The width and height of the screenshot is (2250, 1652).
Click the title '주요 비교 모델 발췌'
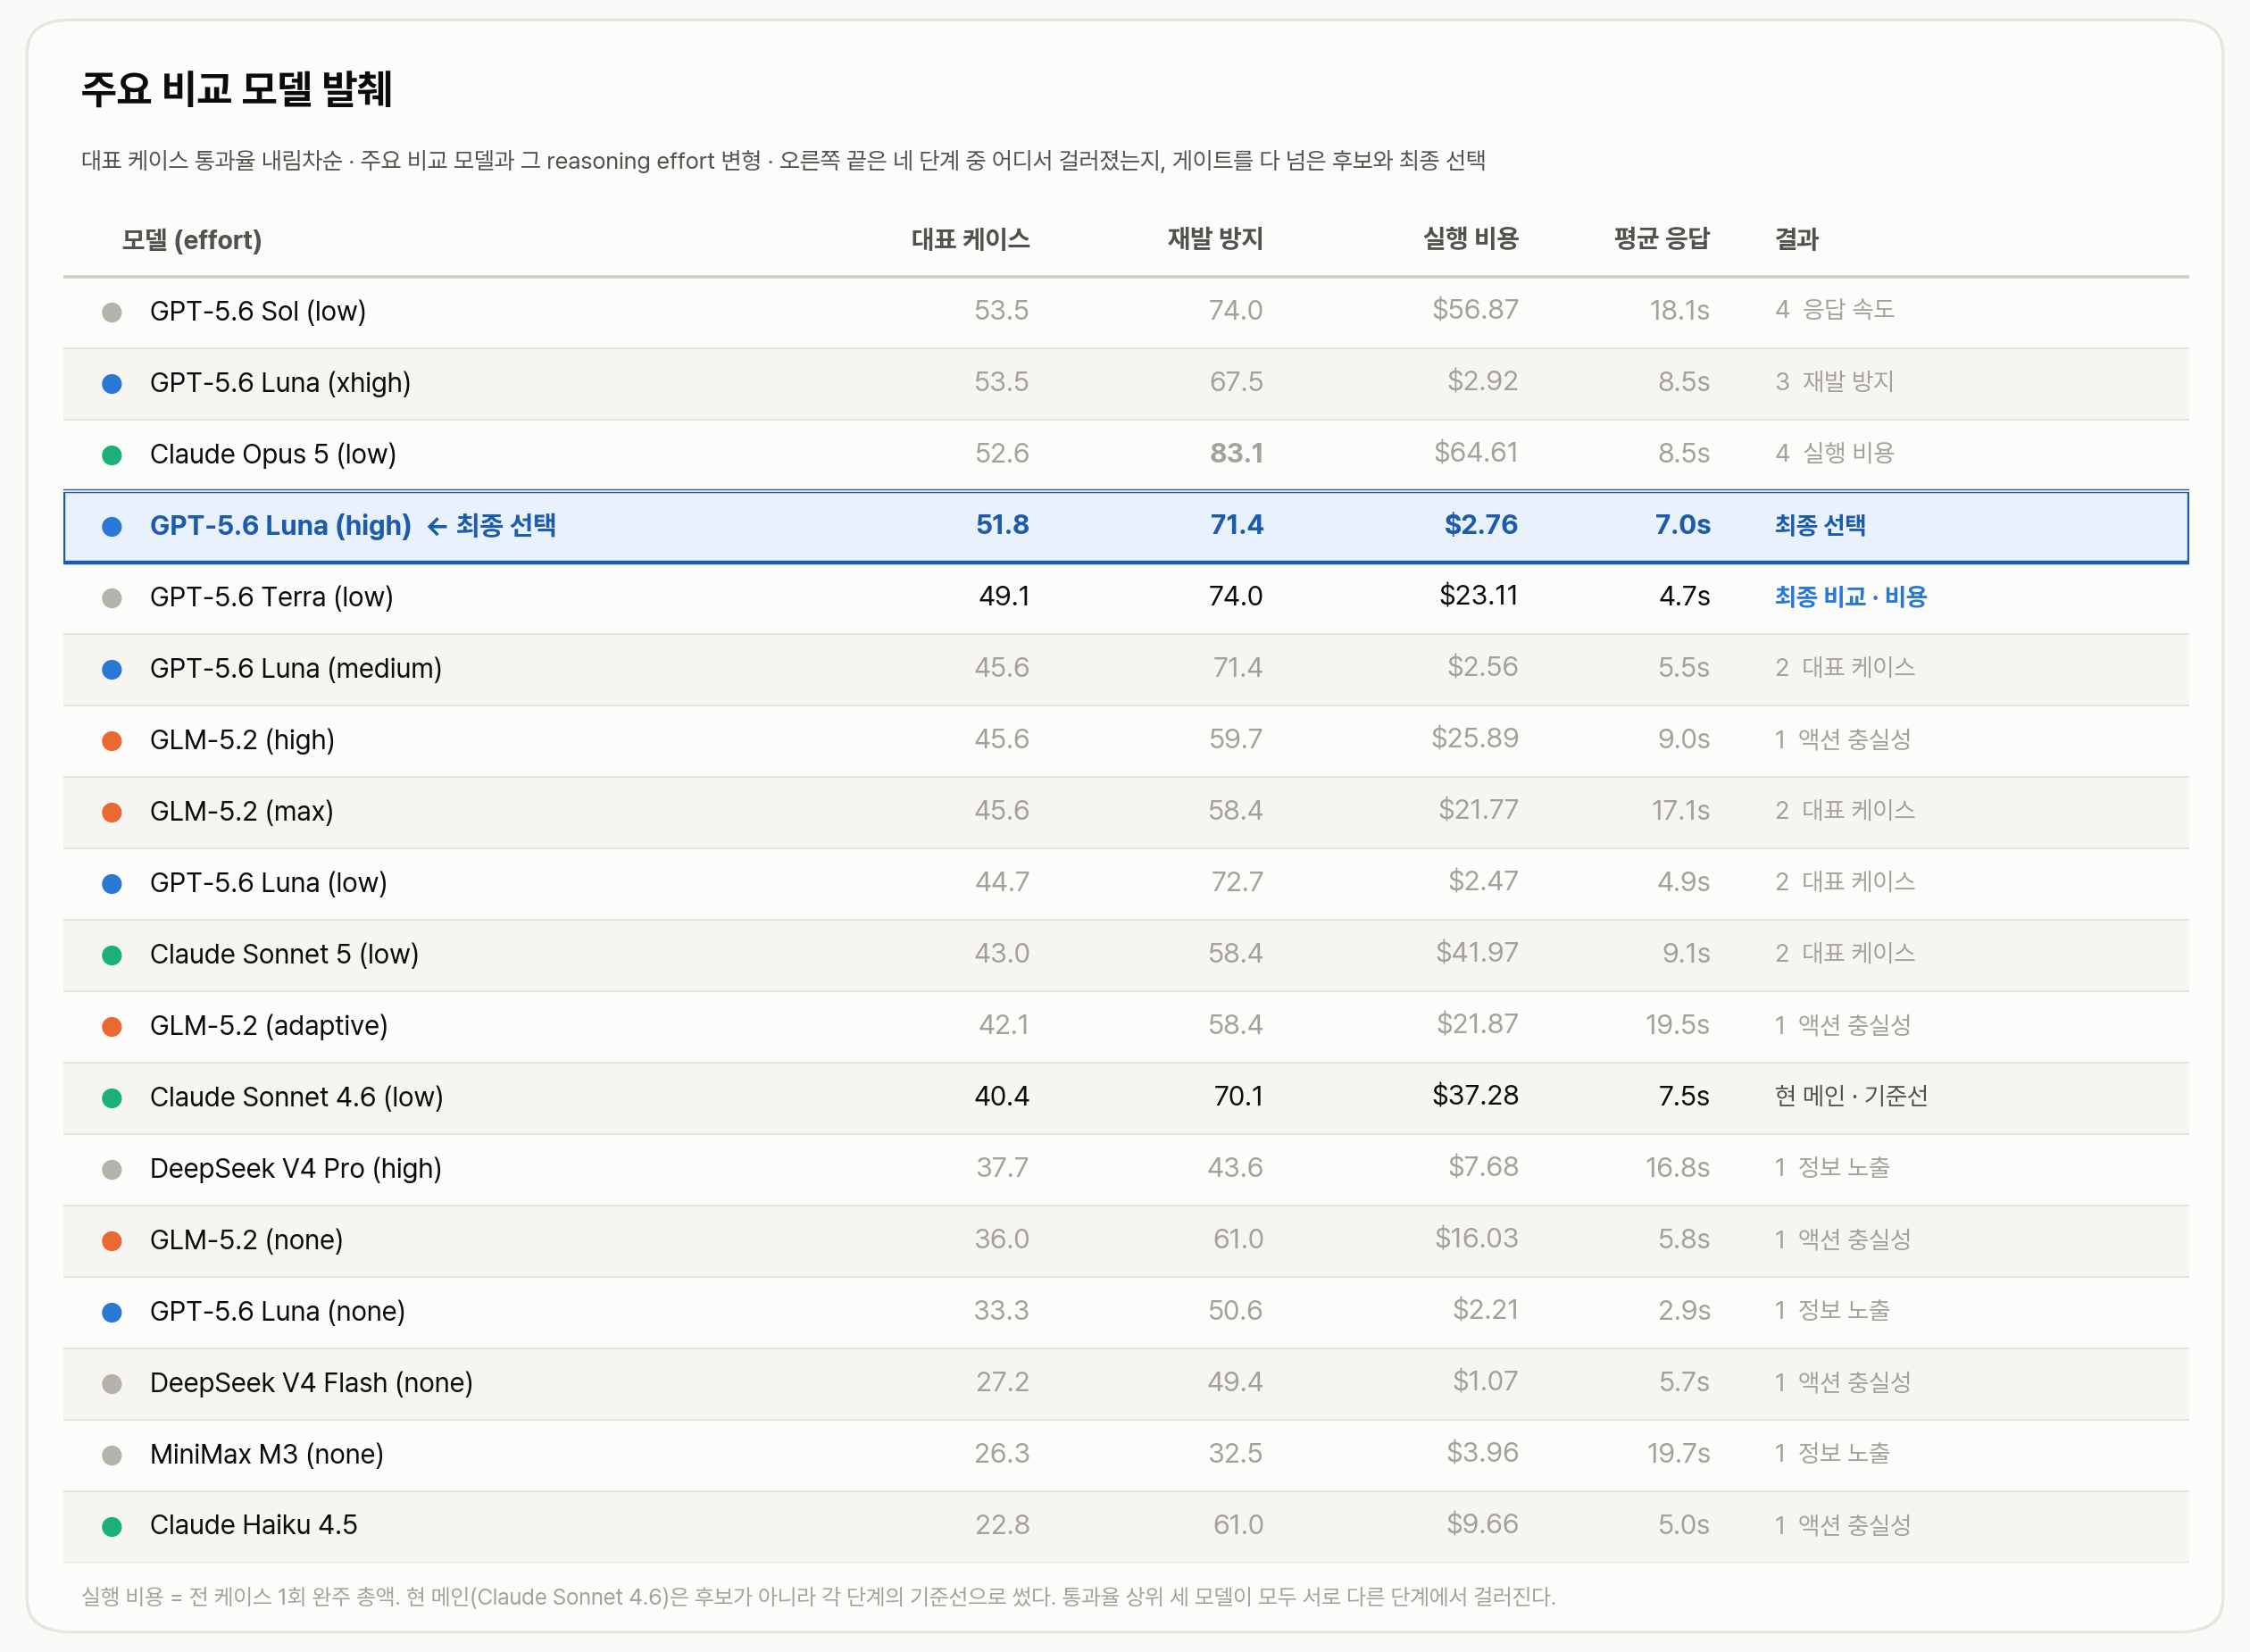pos(236,88)
